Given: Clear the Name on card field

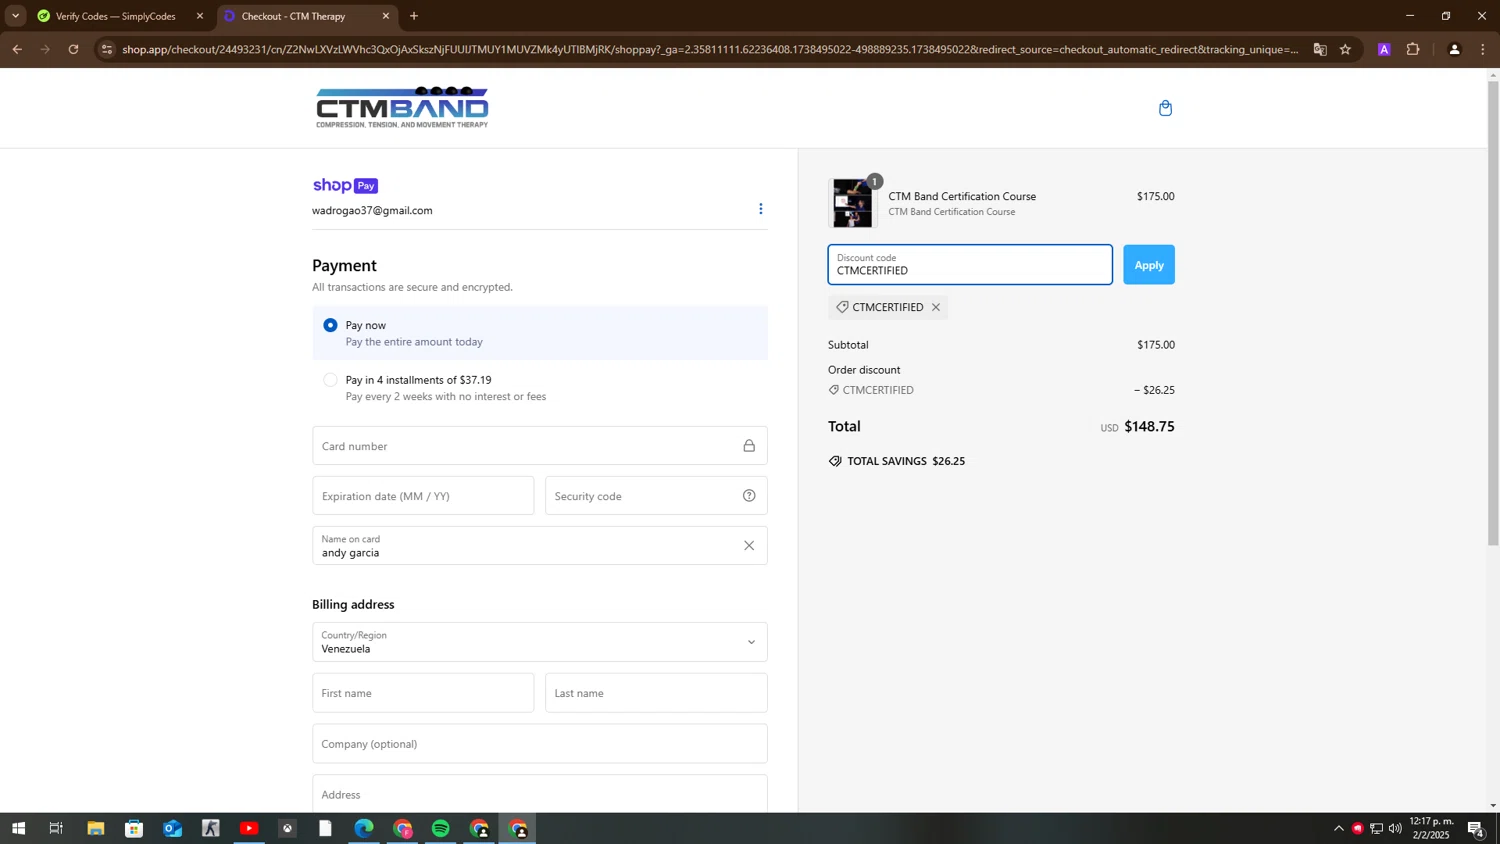Looking at the screenshot, I should pyautogui.click(x=749, y=546).
